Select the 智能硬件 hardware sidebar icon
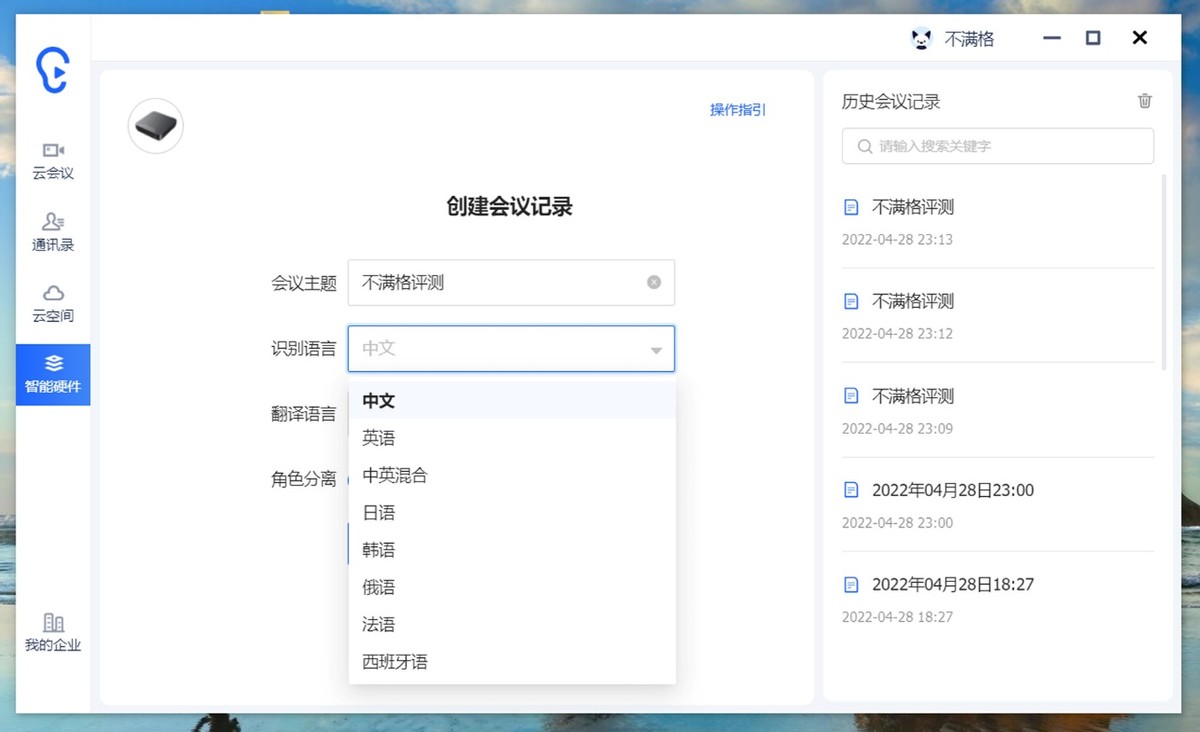This screenshot has width=1200, height=732. tap(53, 374)
